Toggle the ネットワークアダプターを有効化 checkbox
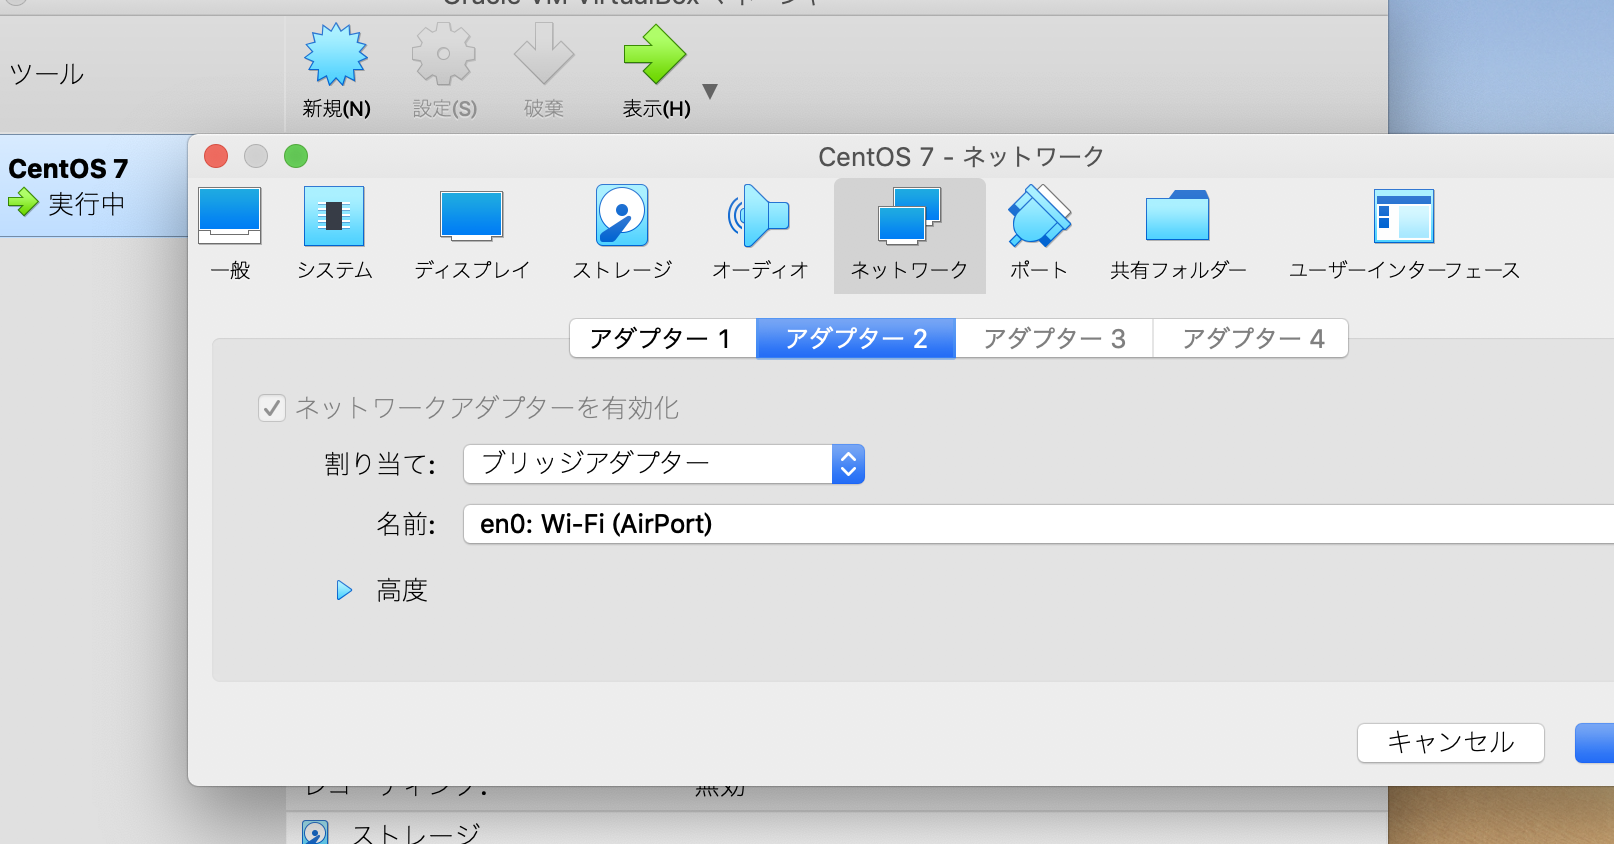 point(272,408)
